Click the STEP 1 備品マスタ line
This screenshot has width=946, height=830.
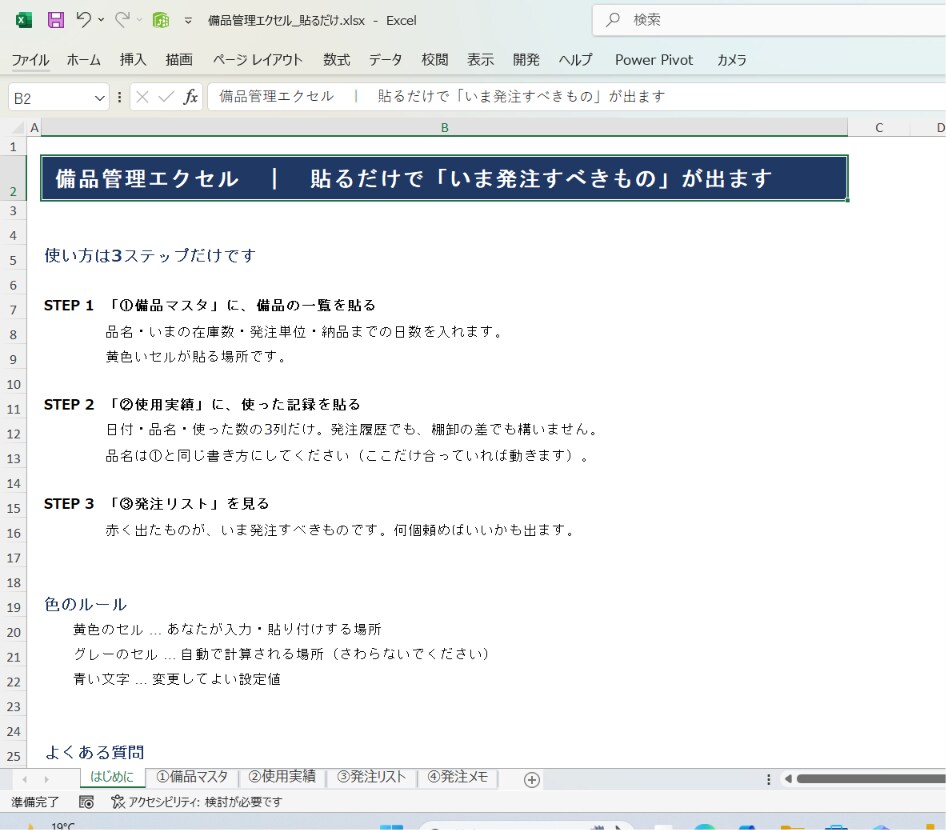point(210,305)
